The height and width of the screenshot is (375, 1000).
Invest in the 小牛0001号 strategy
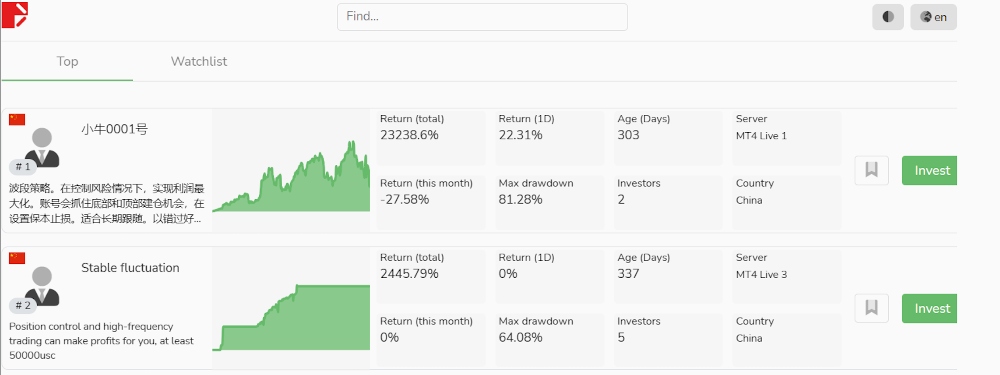coord(930,170)
